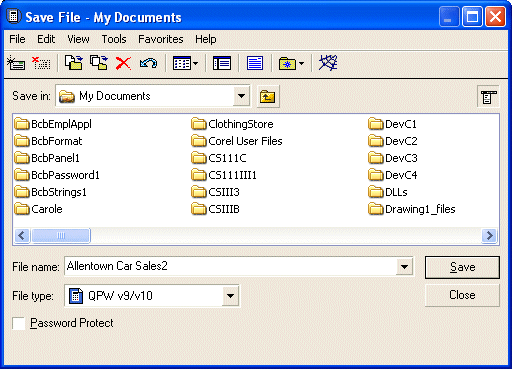Click the web network icon in toolbar
Screen dimensions: 512x369
[328, 63]
